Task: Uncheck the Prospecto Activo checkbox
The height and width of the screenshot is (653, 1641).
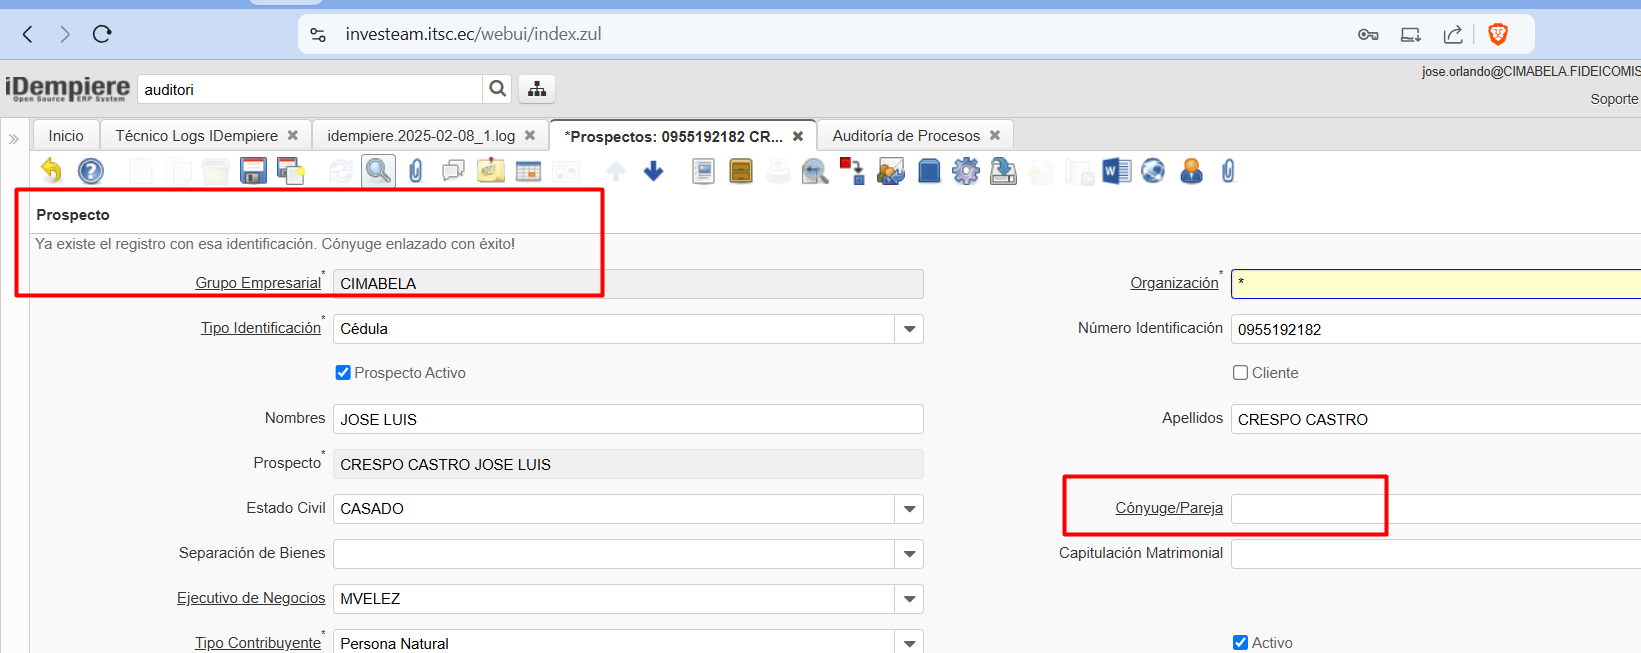Action: pos(343,373)
